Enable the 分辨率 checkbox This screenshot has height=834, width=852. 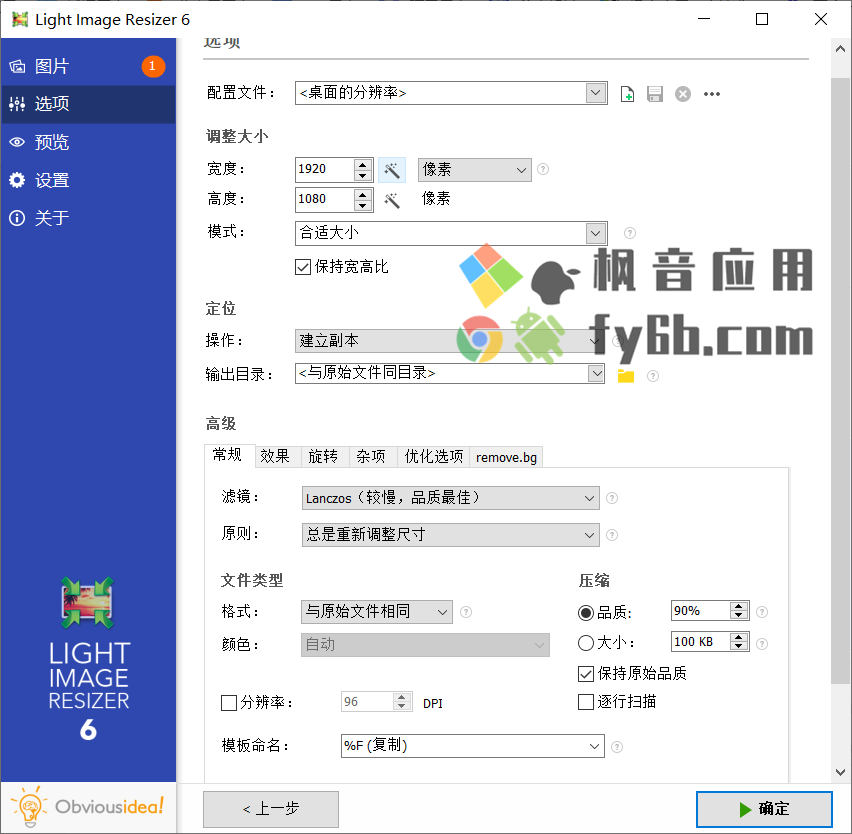click(229, 703)
